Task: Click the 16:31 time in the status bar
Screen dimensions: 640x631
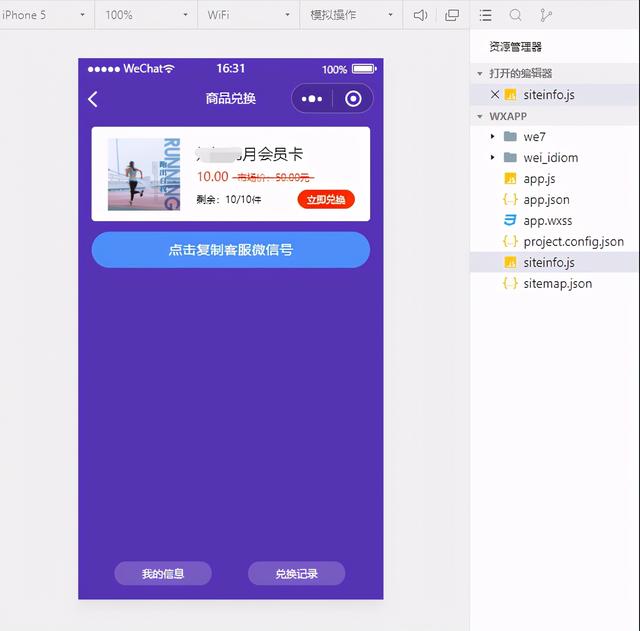Action: coord(231,69)
